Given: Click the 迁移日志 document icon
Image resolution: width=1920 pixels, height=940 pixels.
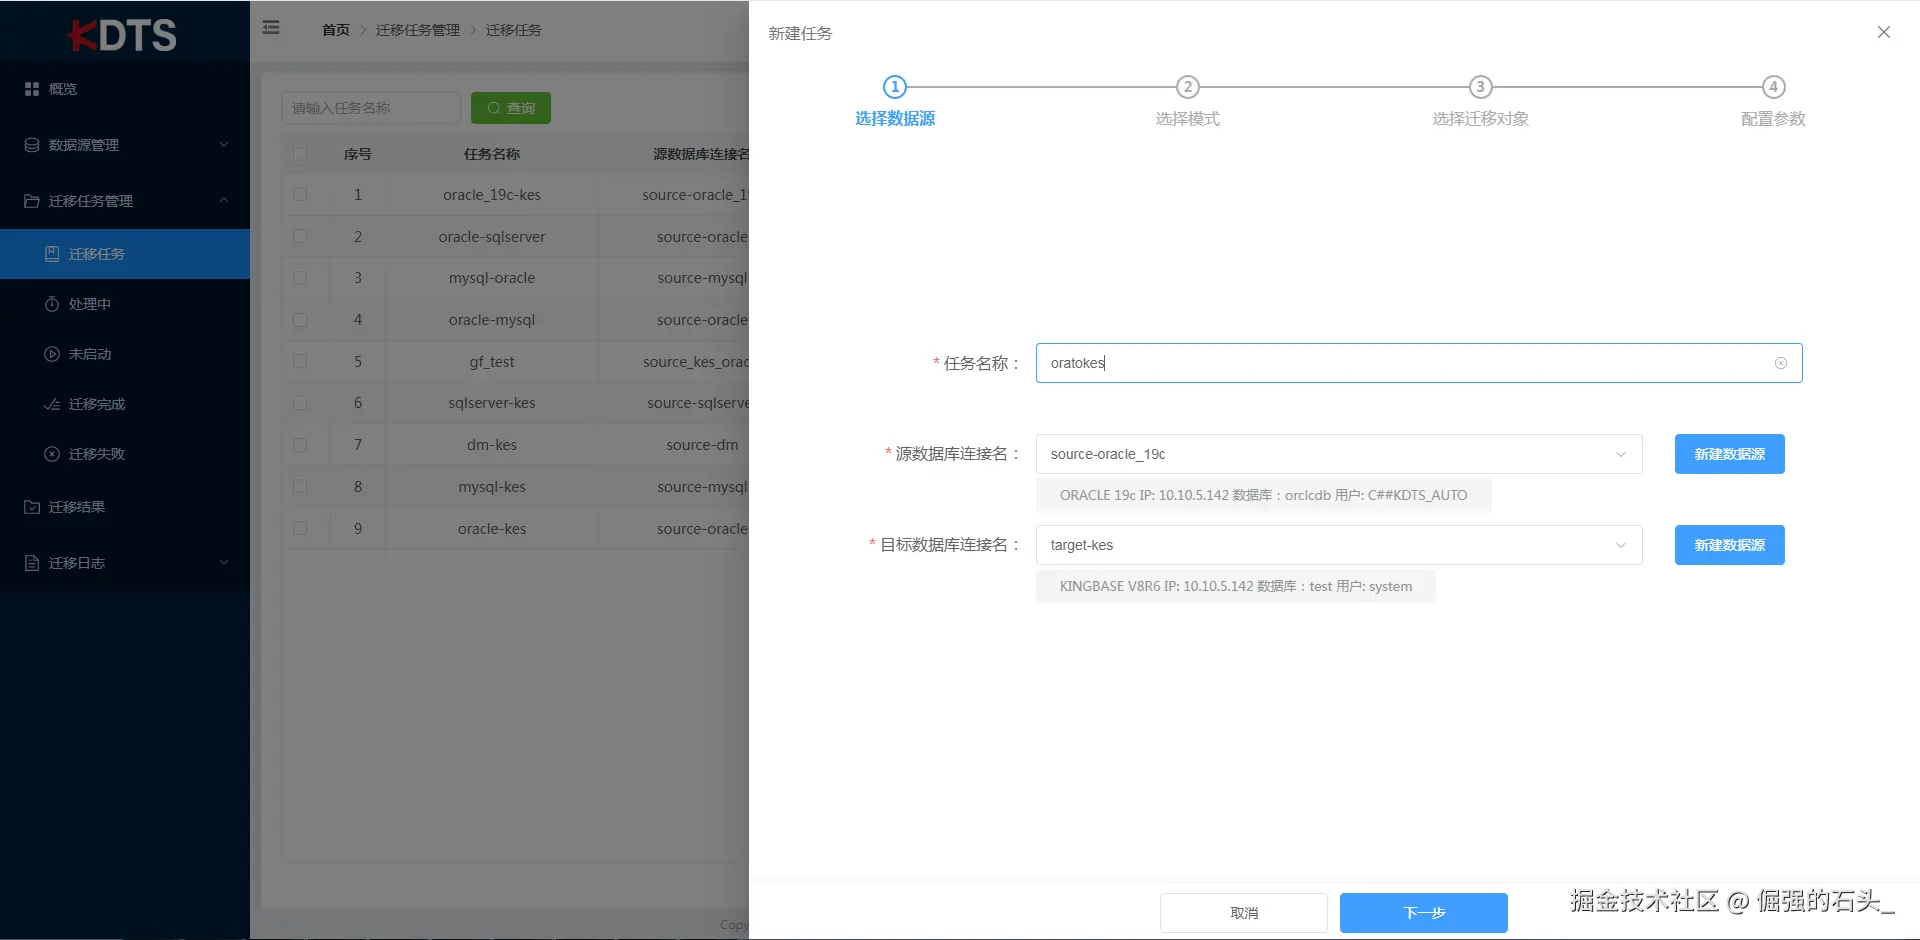Looking at the screenshot, I should [32, 563].
